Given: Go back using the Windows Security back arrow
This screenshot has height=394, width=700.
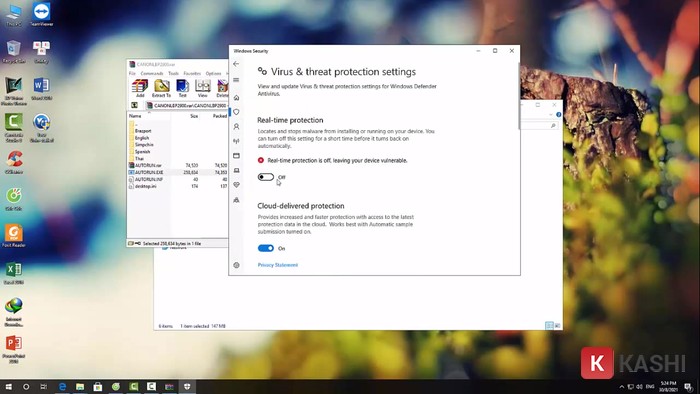Looking at the screenshot, I should click(x=236, y=64).
